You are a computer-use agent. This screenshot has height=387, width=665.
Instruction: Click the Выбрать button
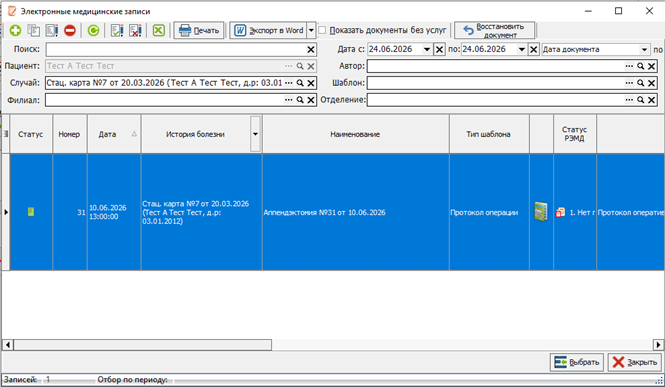pyautogui.click(x=577, y=362)
